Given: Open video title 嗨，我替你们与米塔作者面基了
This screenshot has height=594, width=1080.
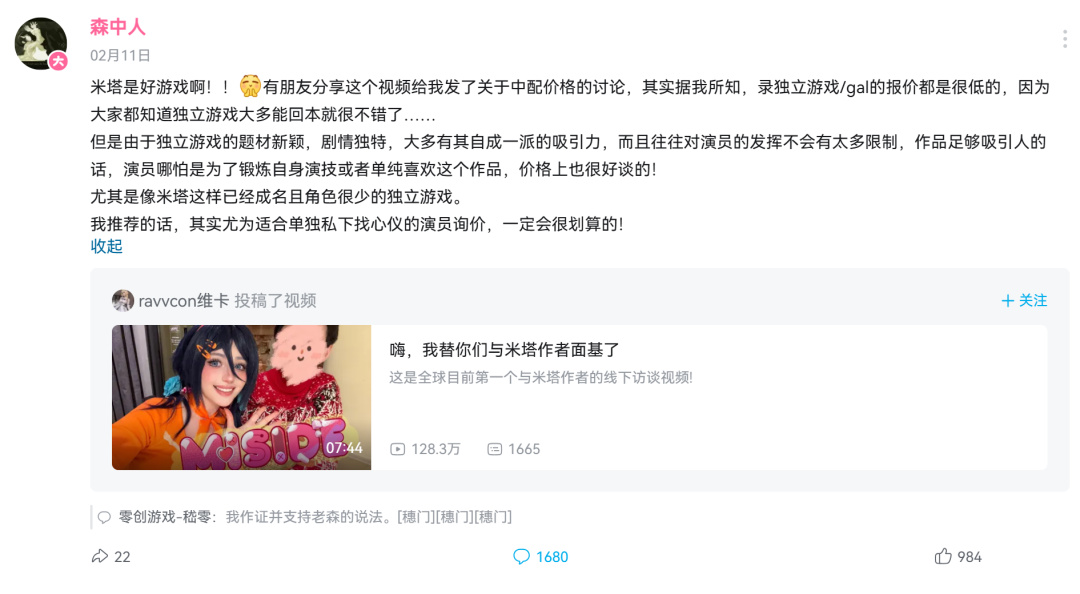Looking at the screenshot, I should point(504,350).
